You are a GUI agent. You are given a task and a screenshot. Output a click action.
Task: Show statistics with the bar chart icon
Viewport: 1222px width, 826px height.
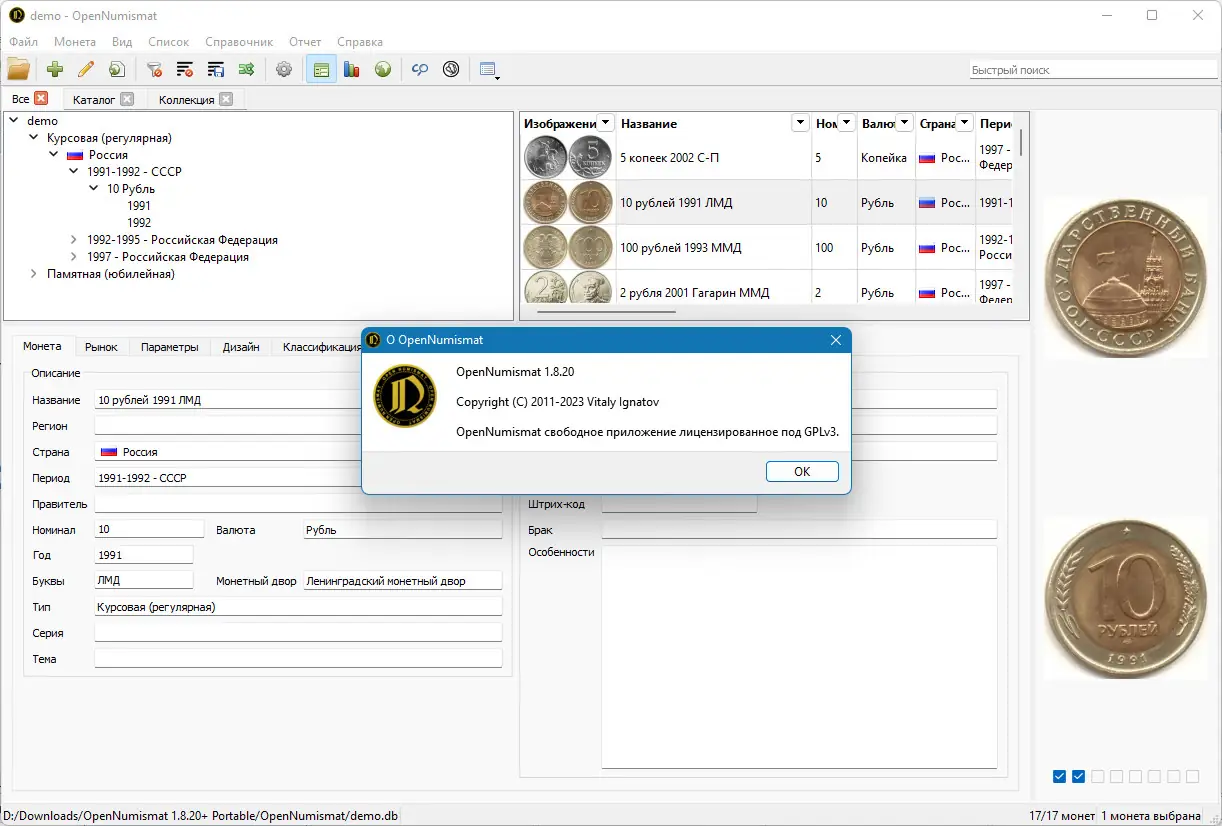point(352,70)
